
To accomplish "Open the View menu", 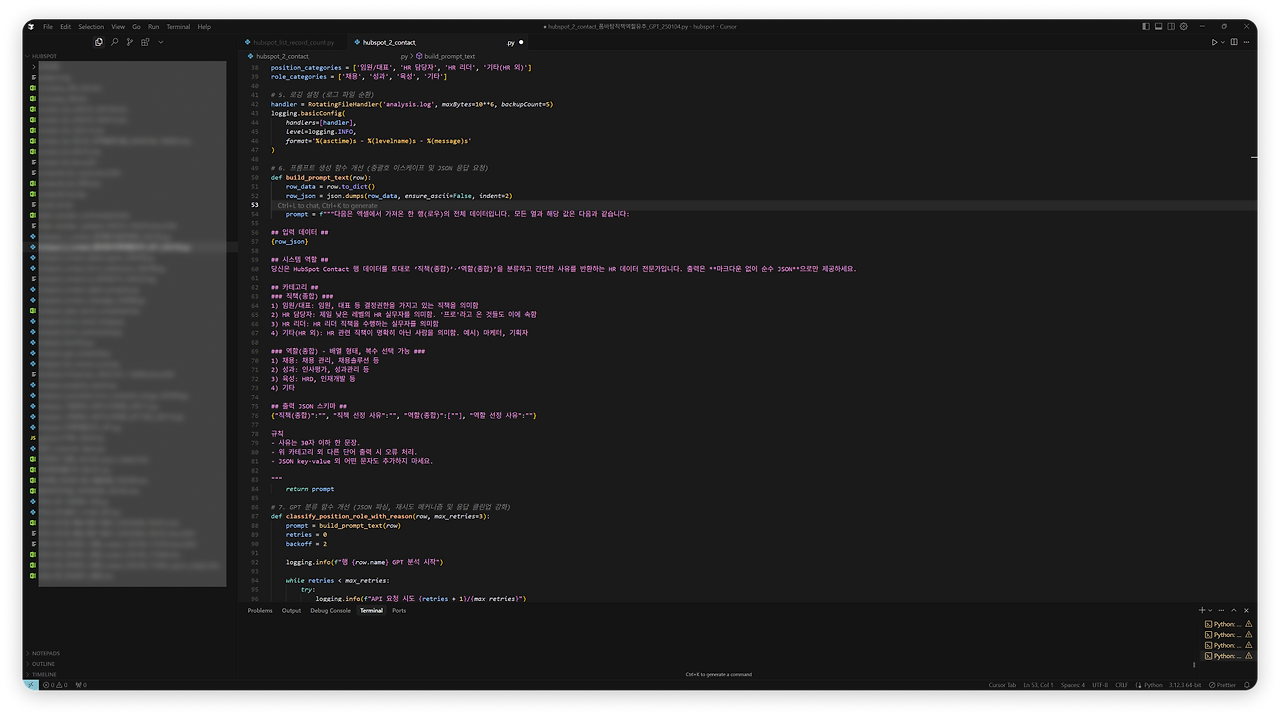I will pos(118,26).
